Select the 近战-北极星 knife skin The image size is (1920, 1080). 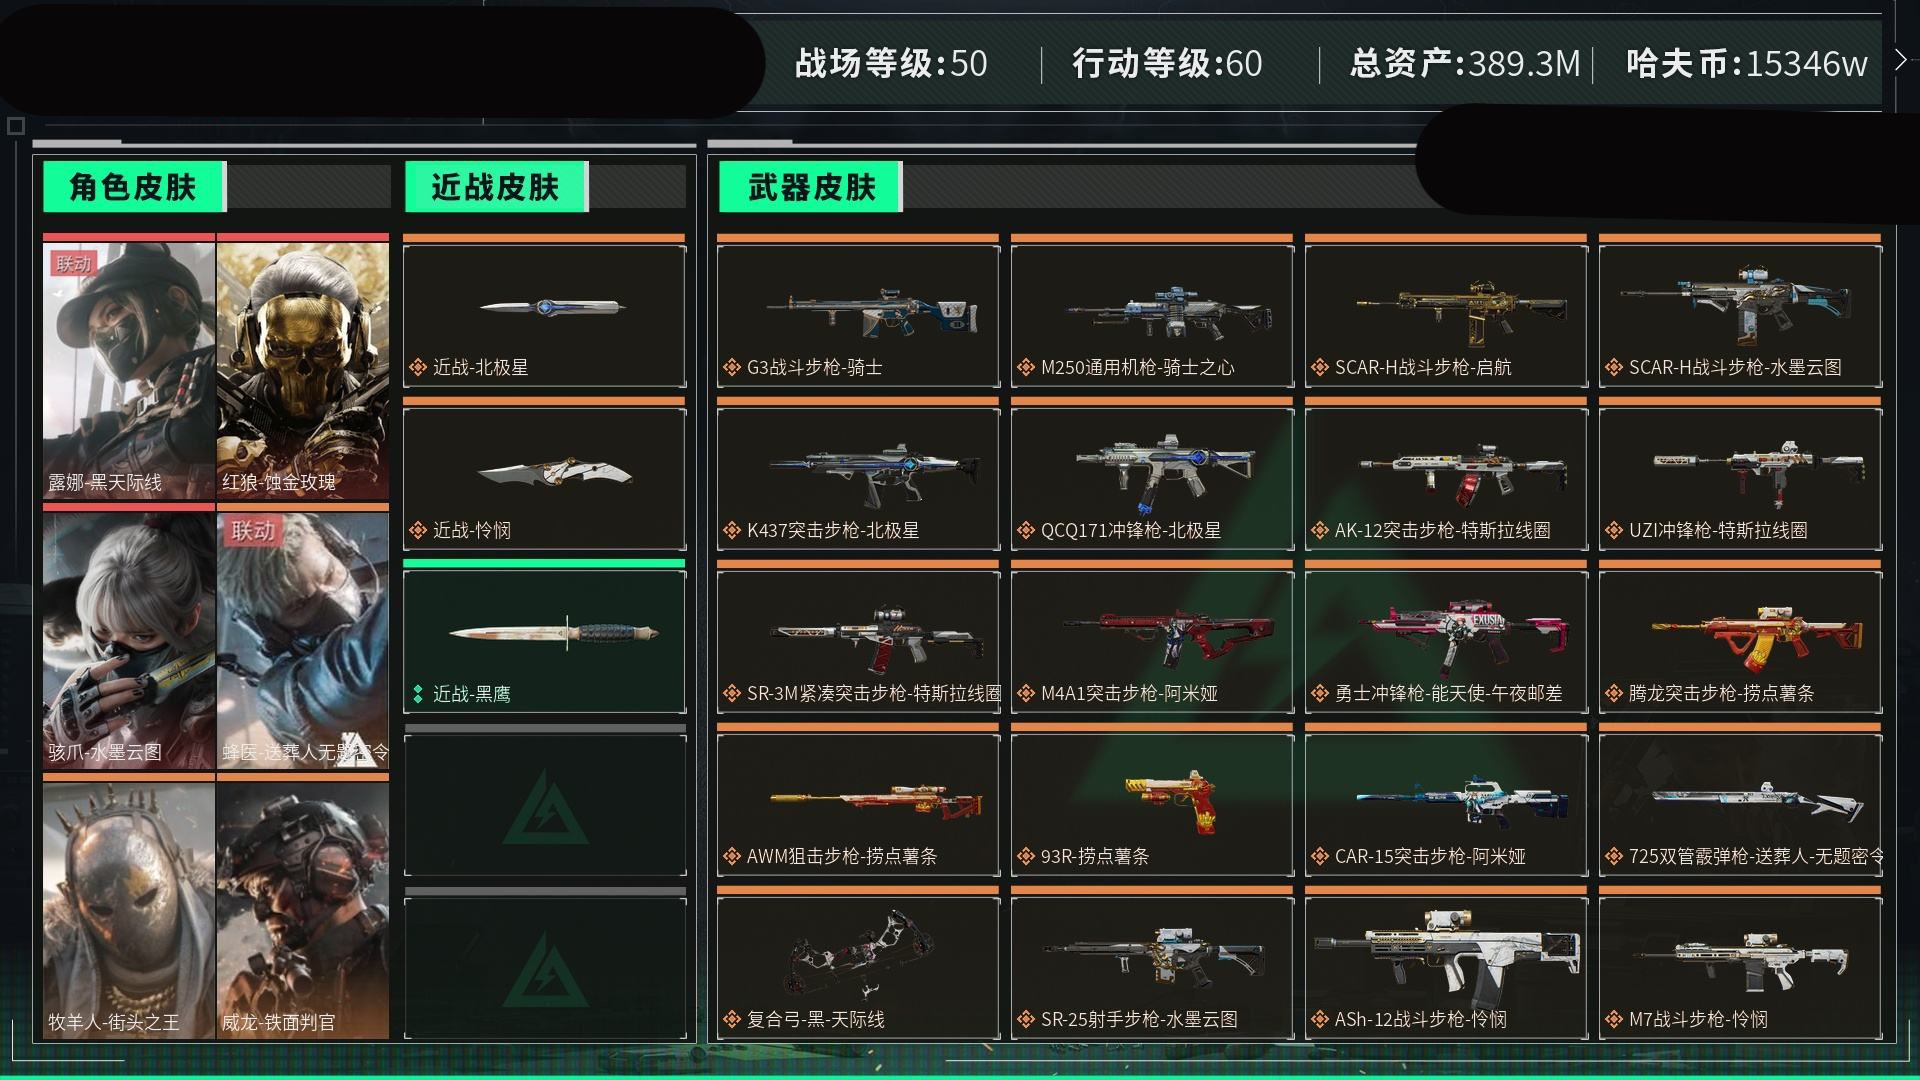pos(545,316)
